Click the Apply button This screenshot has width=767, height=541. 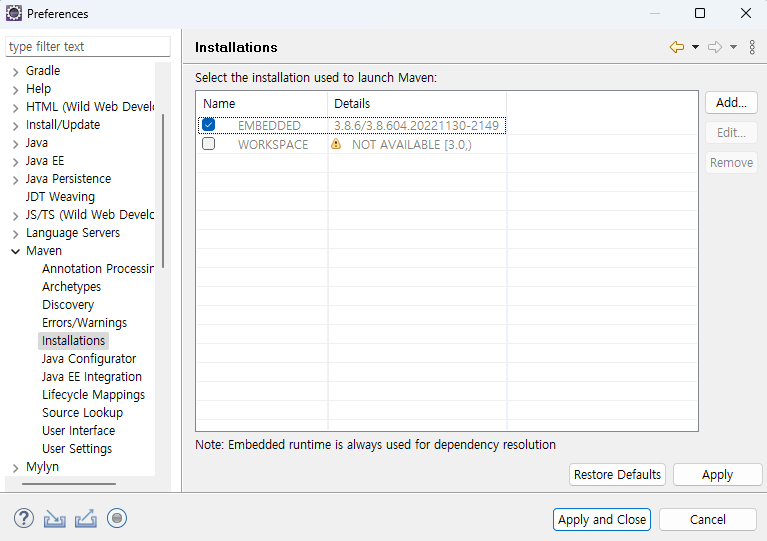[718, 474]
